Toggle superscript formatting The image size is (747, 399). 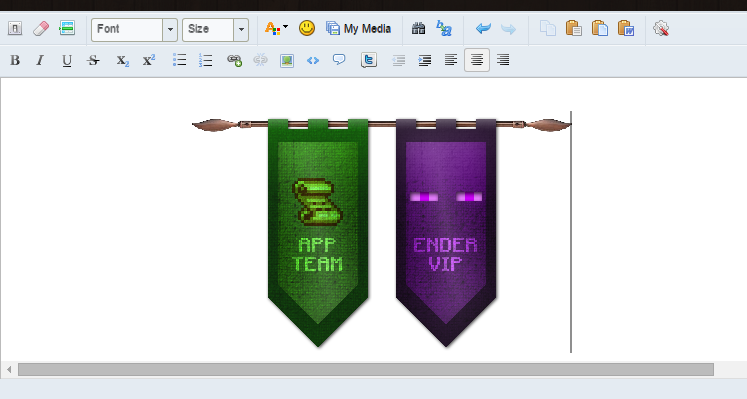click(x=149, y=60)
